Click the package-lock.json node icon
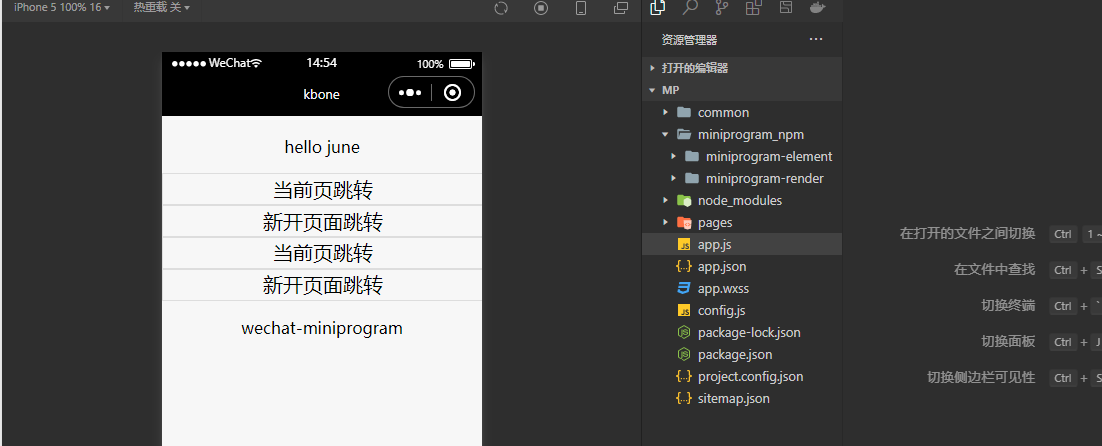The image size is (1102, 446). coord(683,332)
